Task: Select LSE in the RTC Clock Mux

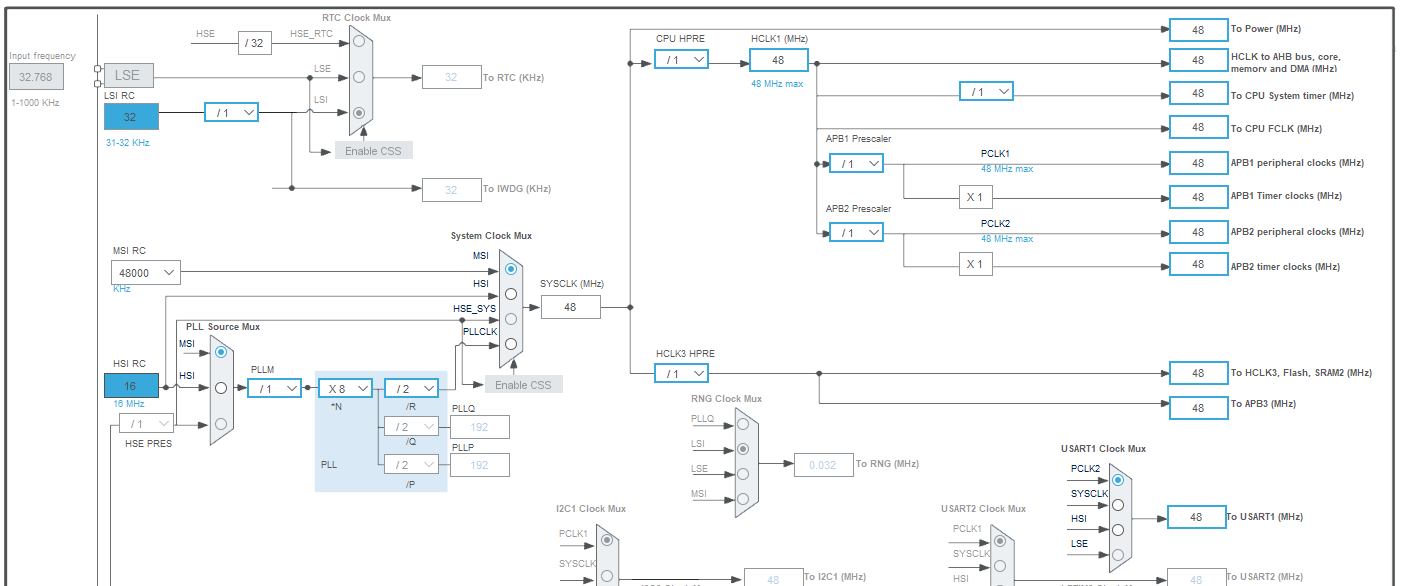Action: click(x=358, y=77)
